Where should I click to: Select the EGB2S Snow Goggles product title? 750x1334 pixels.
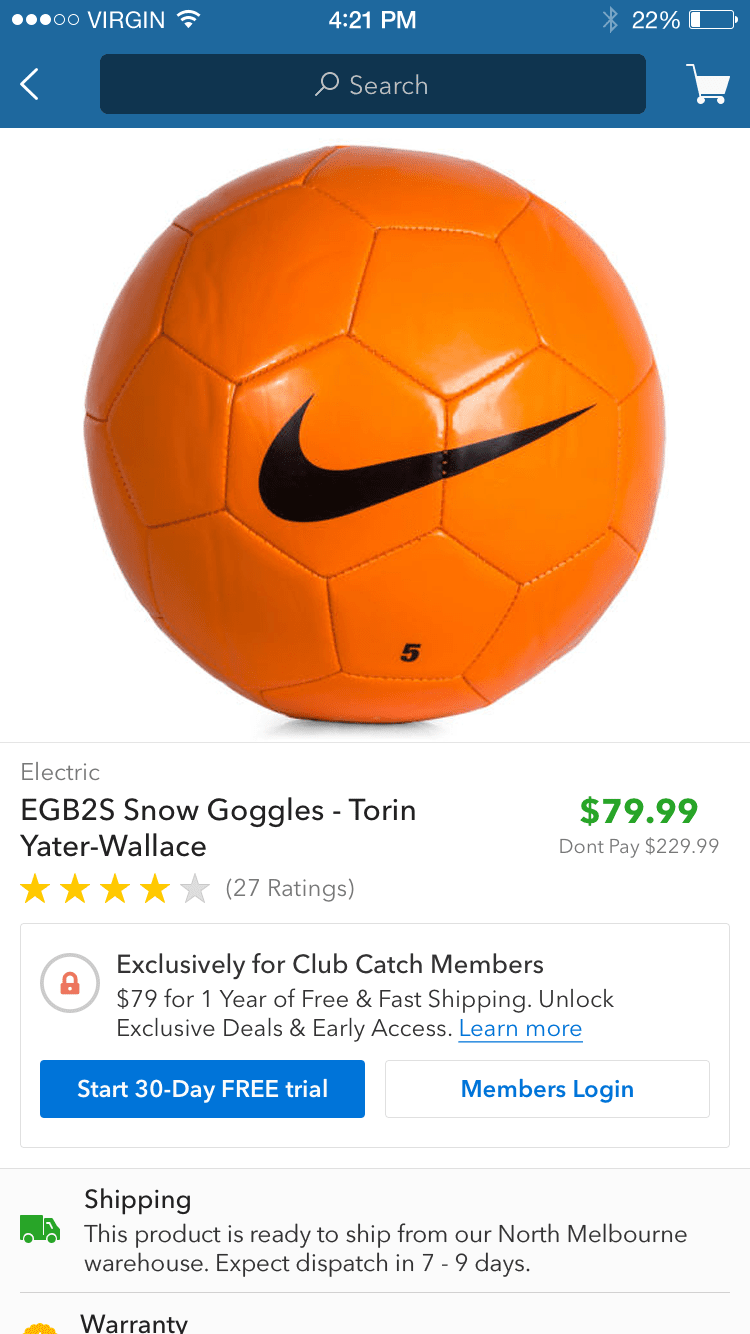click(218, 828)
